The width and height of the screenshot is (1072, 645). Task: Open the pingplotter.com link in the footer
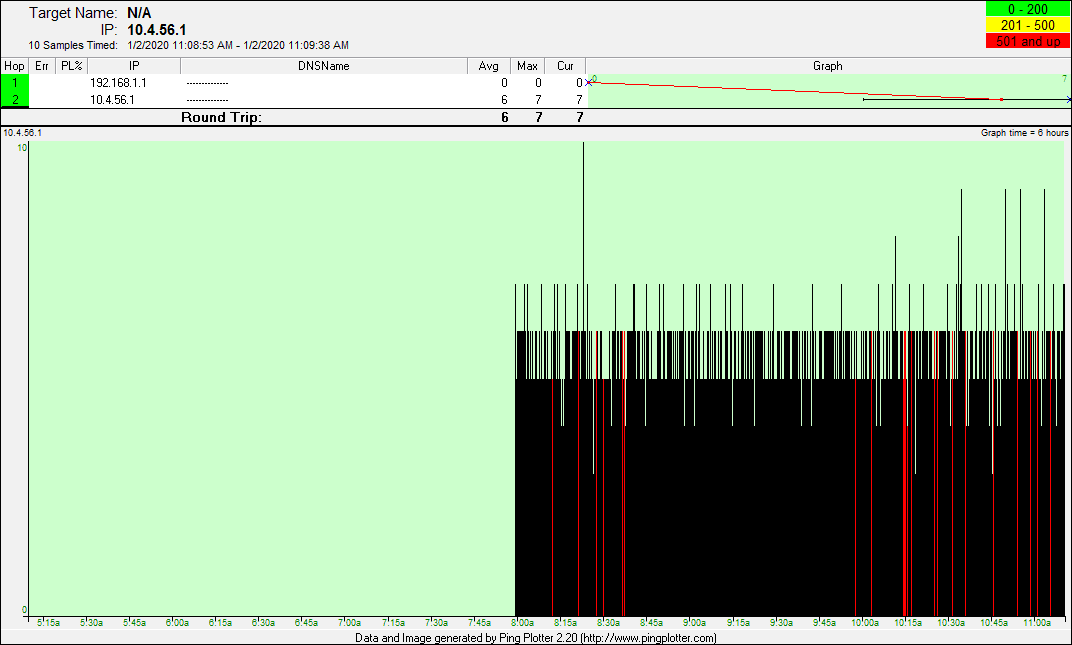(x=648, y=638)
